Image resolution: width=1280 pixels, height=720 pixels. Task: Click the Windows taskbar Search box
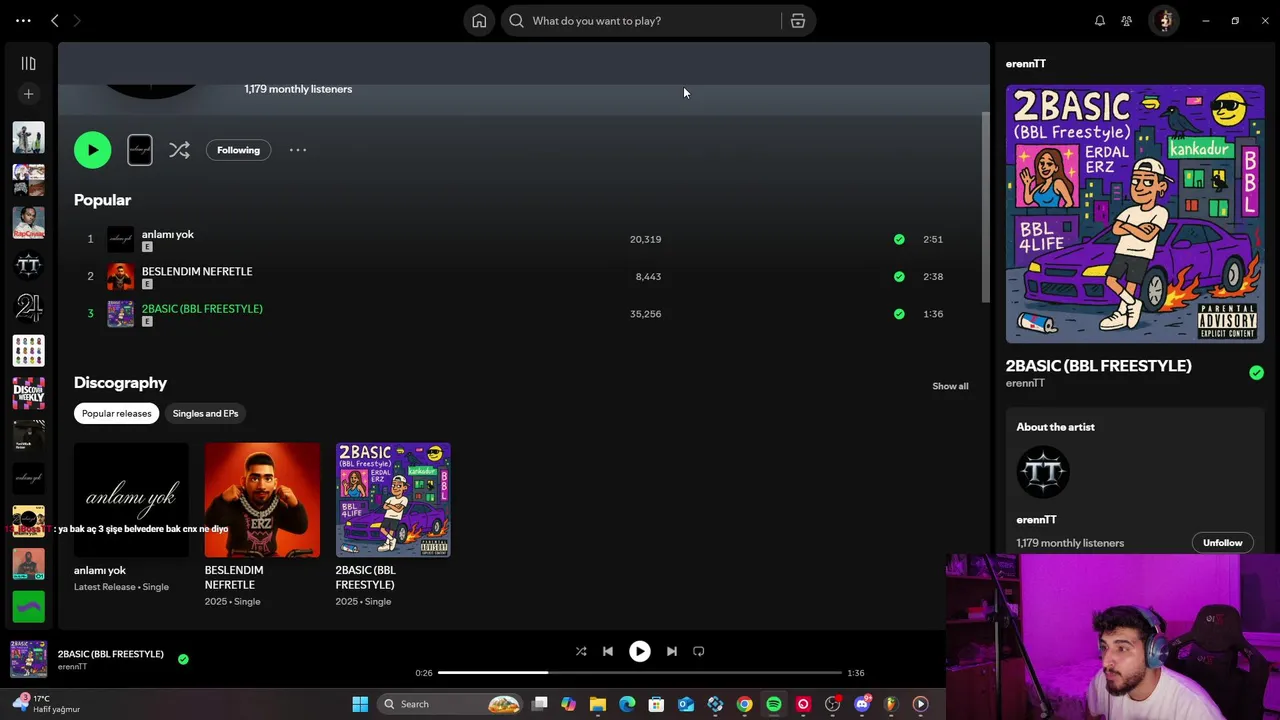click(x=450, y=704)
